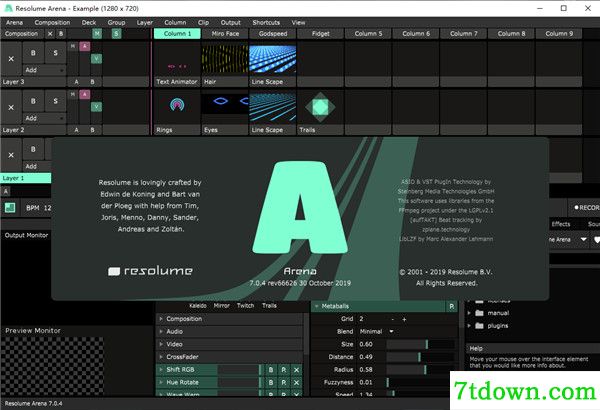Toggle composition master M button

[x=97, y=34]
